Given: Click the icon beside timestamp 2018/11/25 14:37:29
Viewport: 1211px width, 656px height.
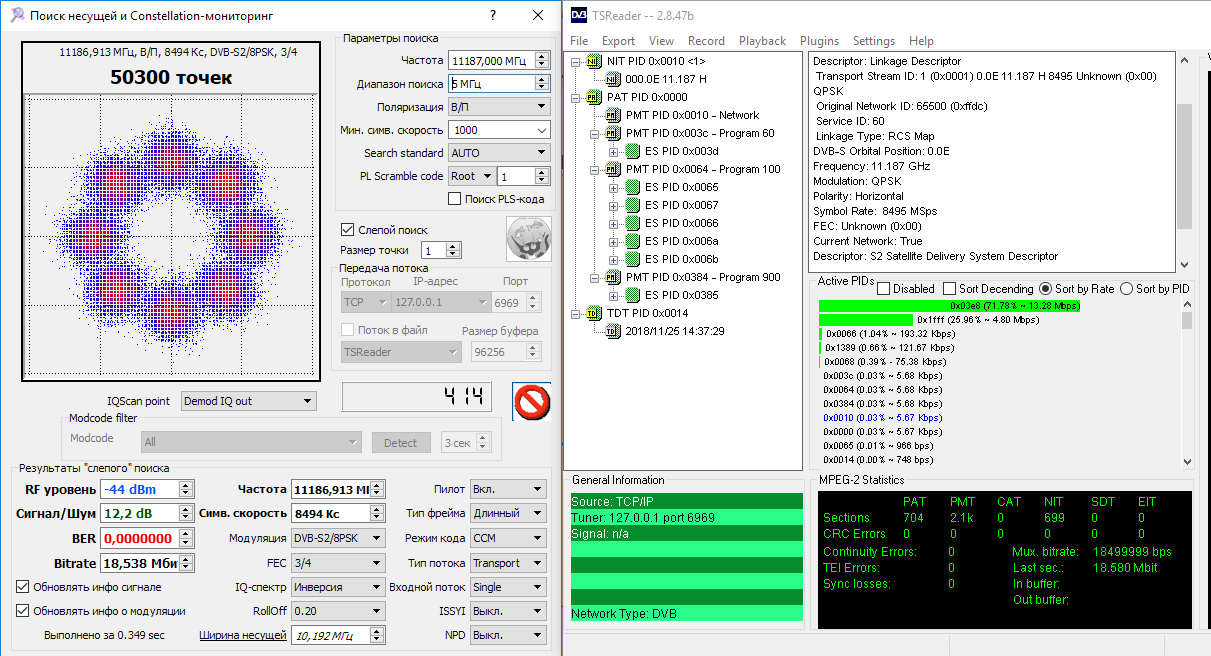Looking at the screenshot, I should (x=613, y=331).
